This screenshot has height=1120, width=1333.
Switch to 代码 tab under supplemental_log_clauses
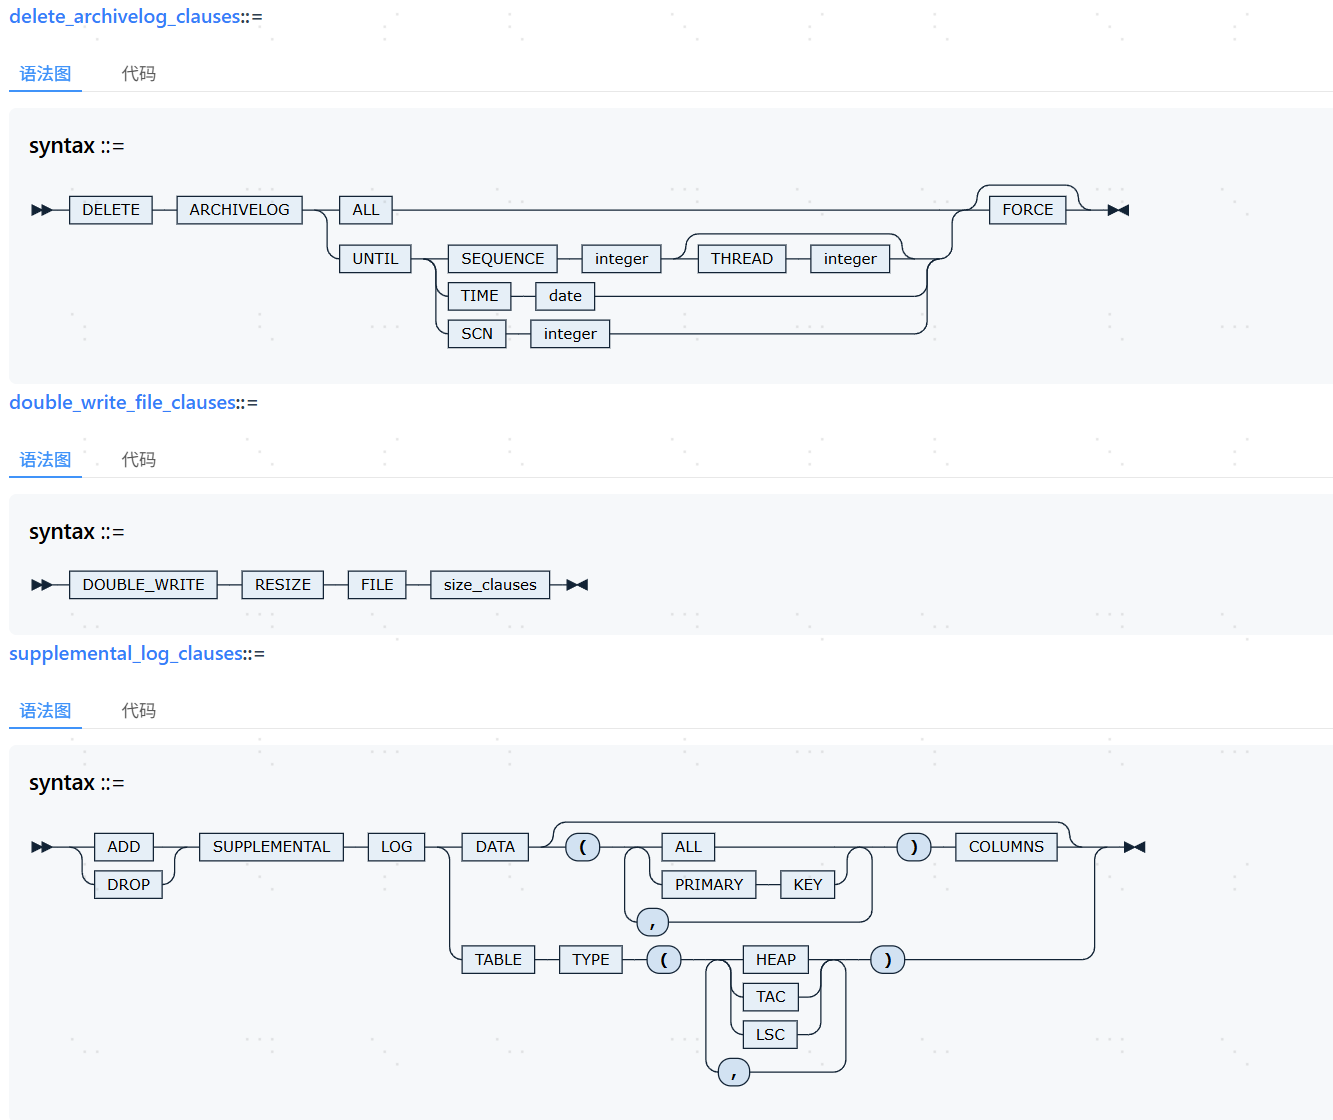pos(139,711)
